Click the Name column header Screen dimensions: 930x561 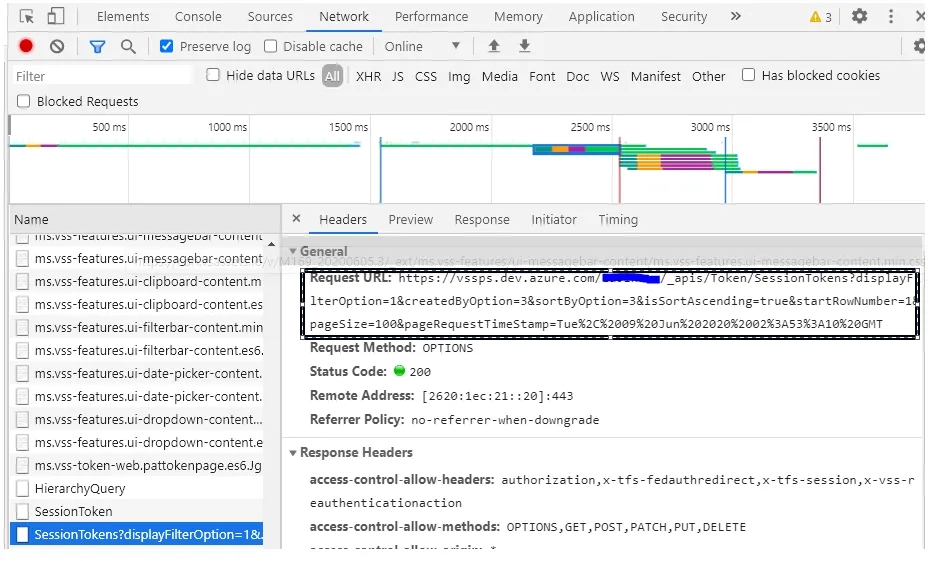pos(145,219)
